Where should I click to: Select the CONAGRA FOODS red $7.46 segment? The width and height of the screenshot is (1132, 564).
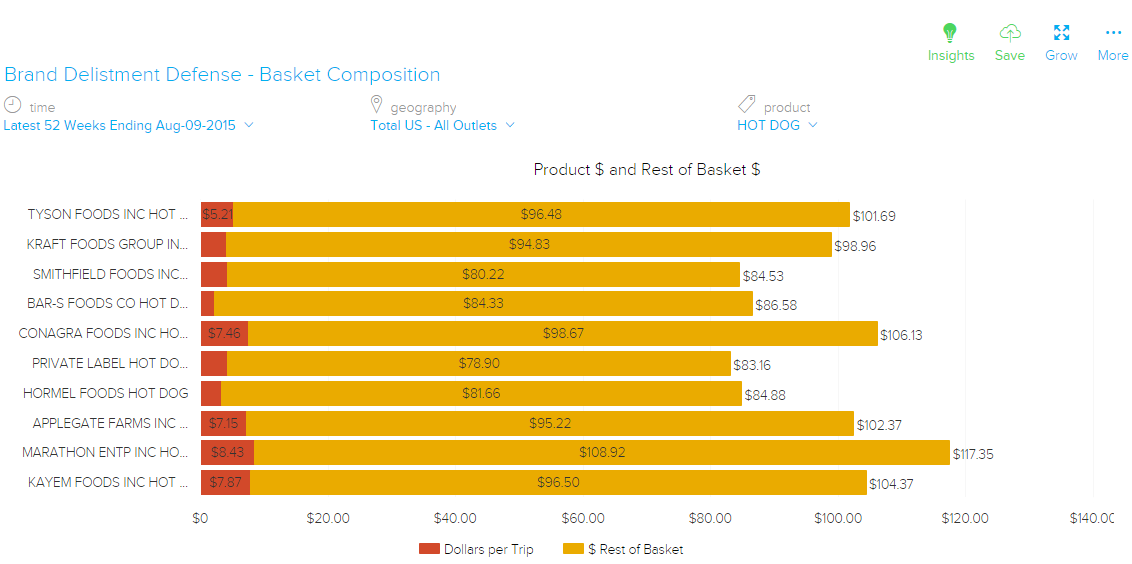tap(224, 334)
